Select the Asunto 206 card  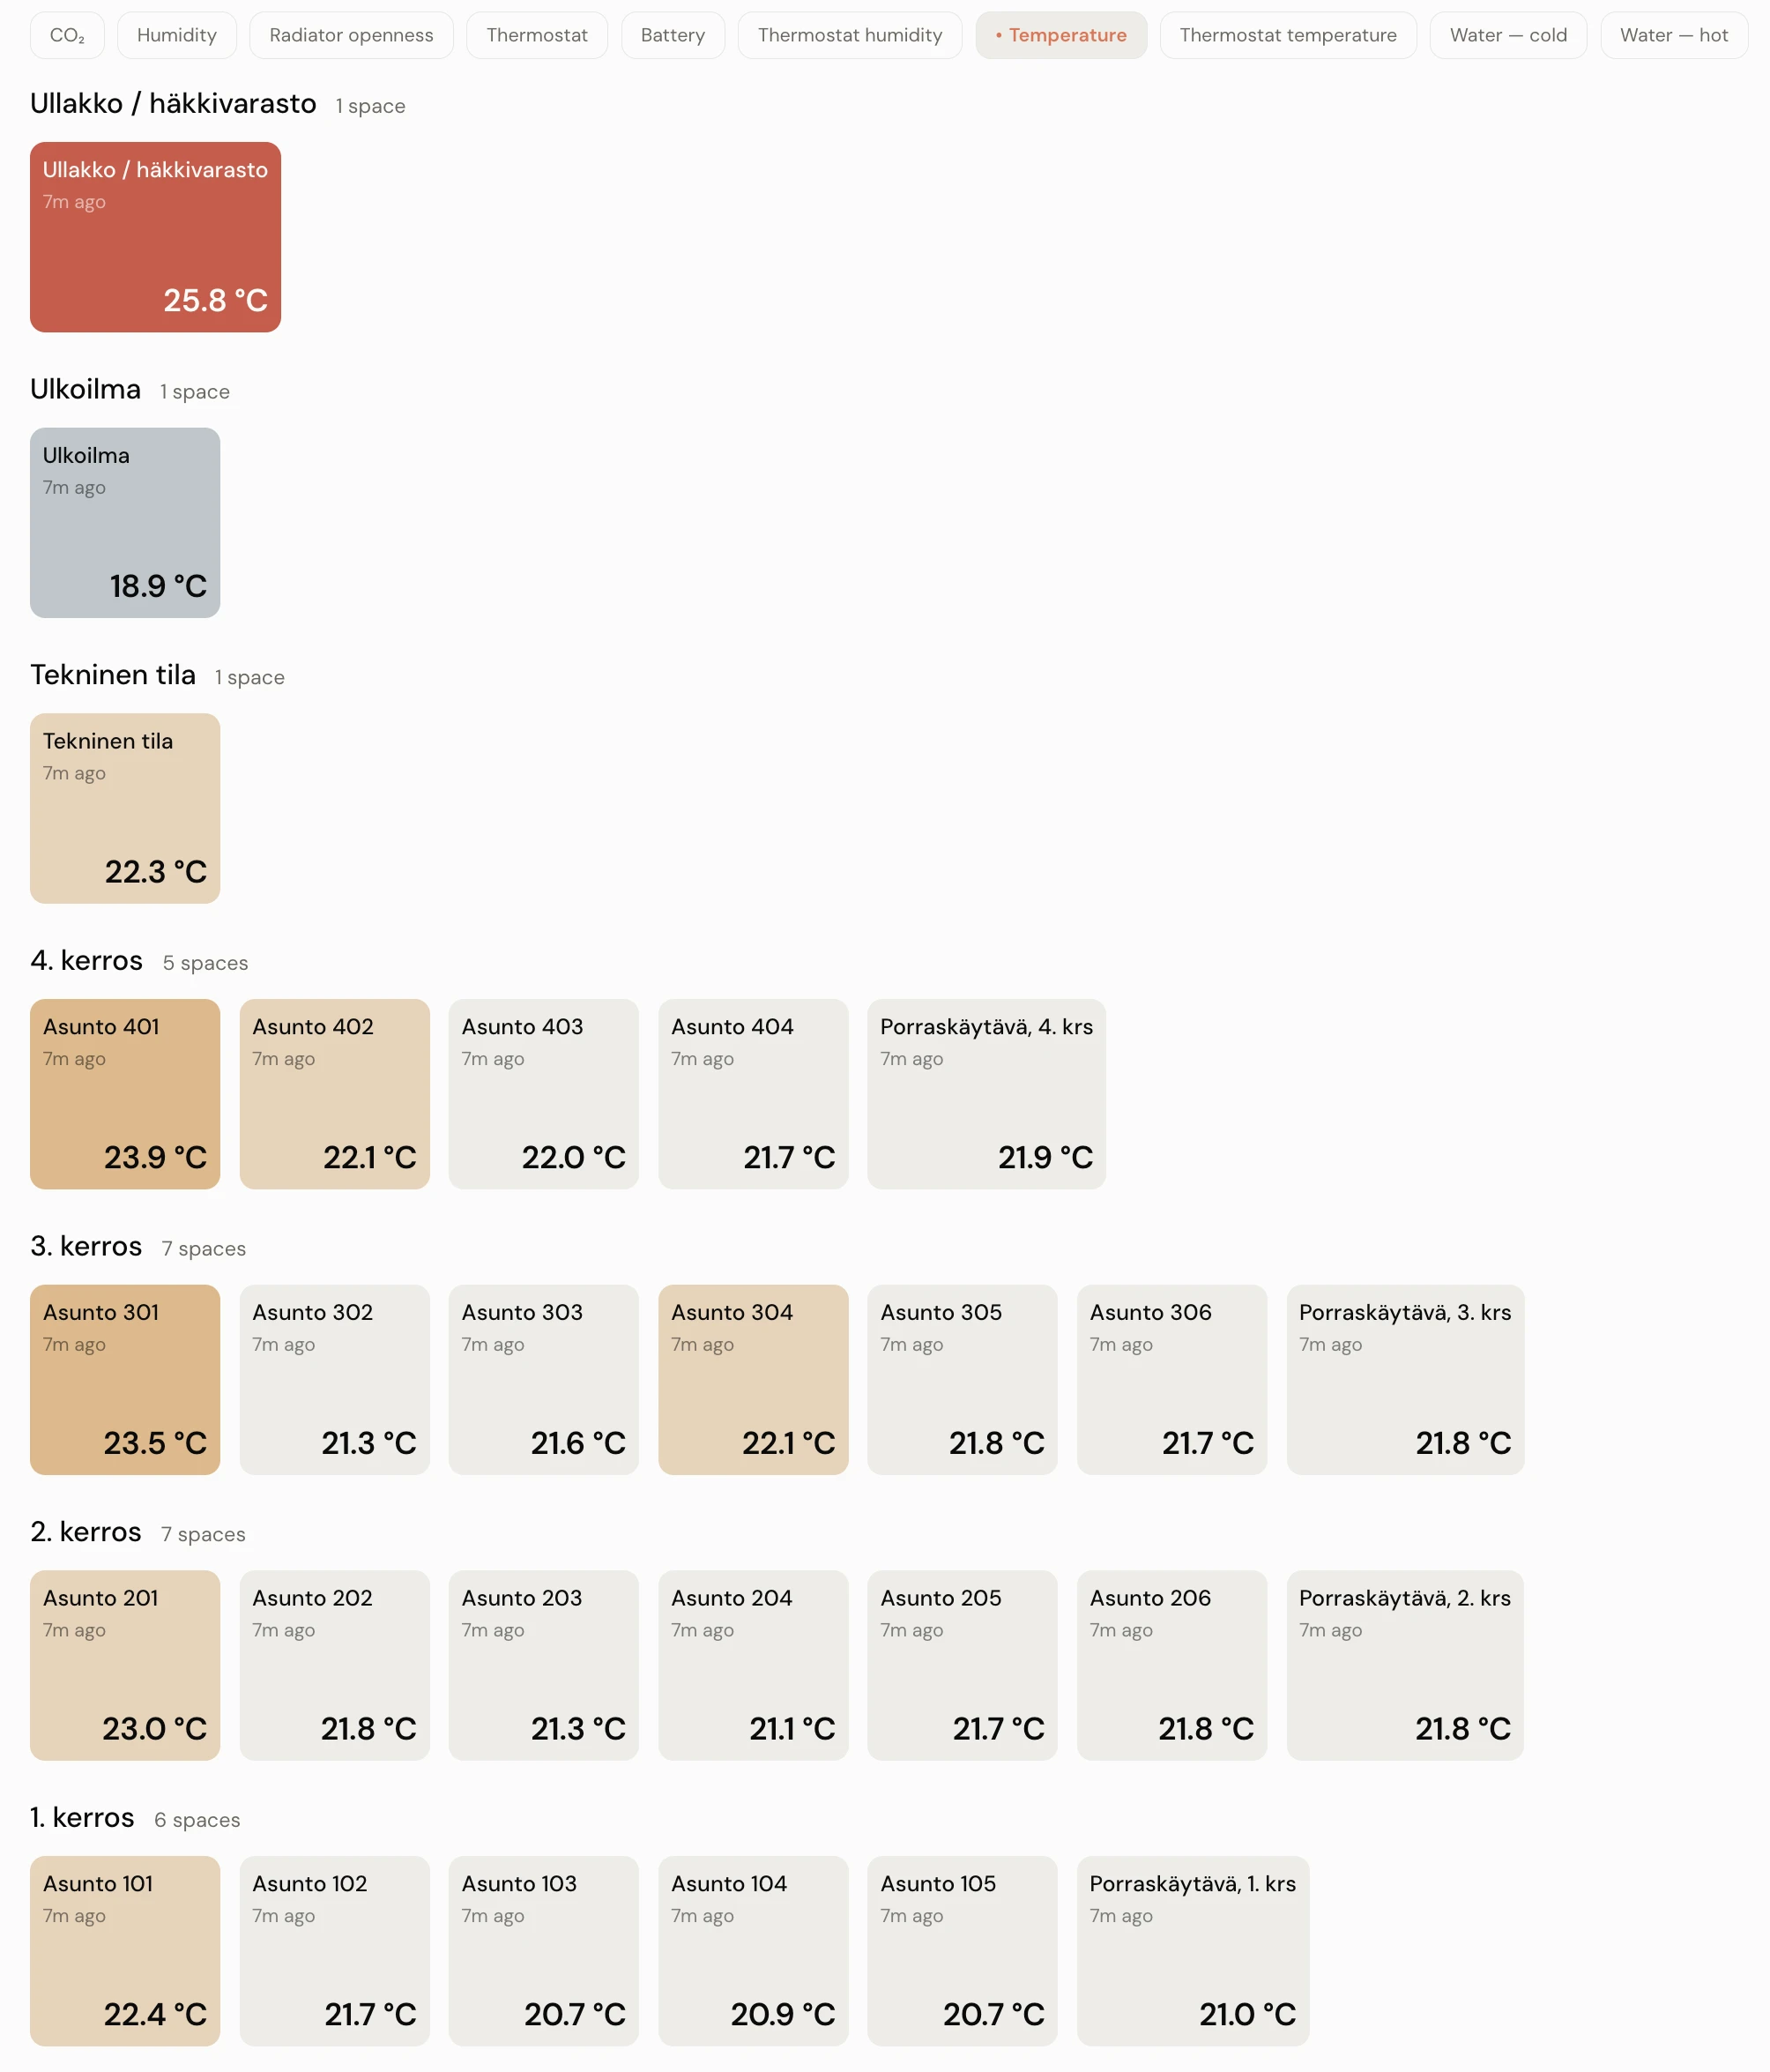(x=1172, y=1665)
